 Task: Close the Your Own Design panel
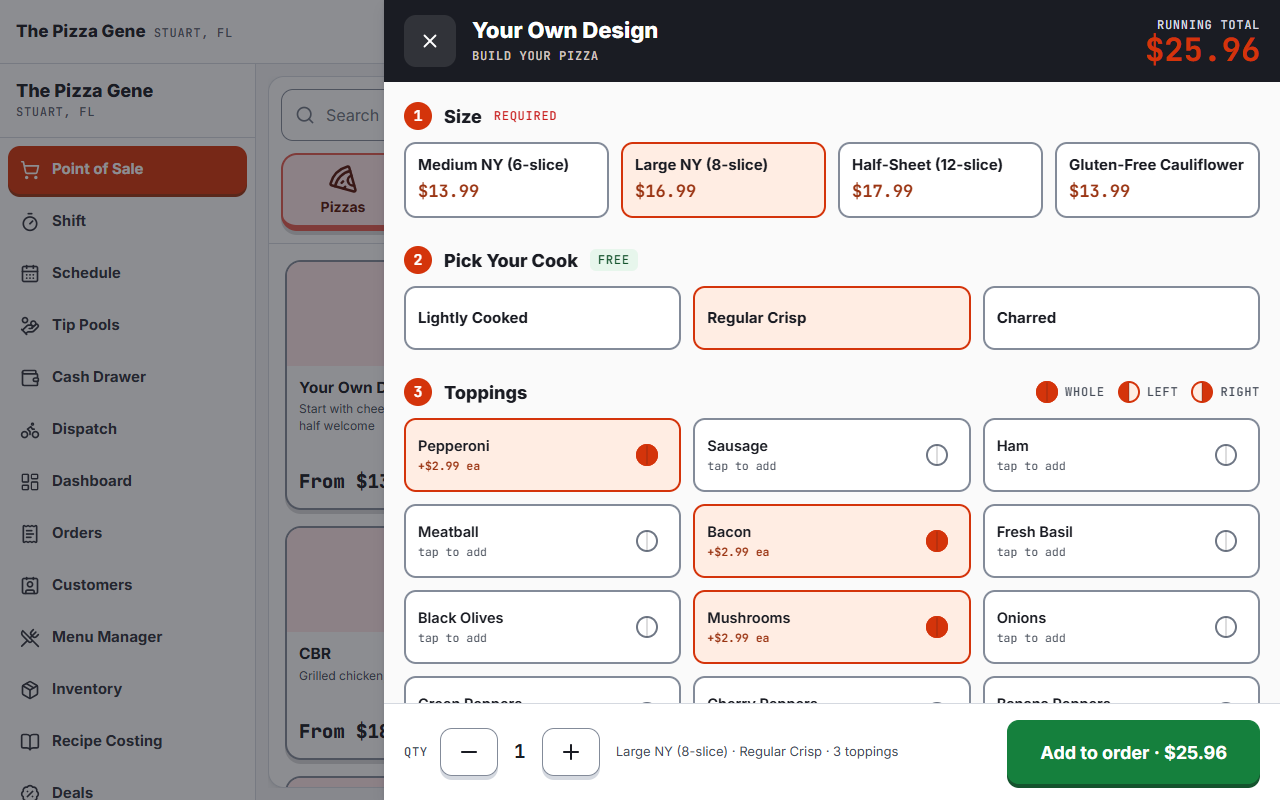point(430,41)
